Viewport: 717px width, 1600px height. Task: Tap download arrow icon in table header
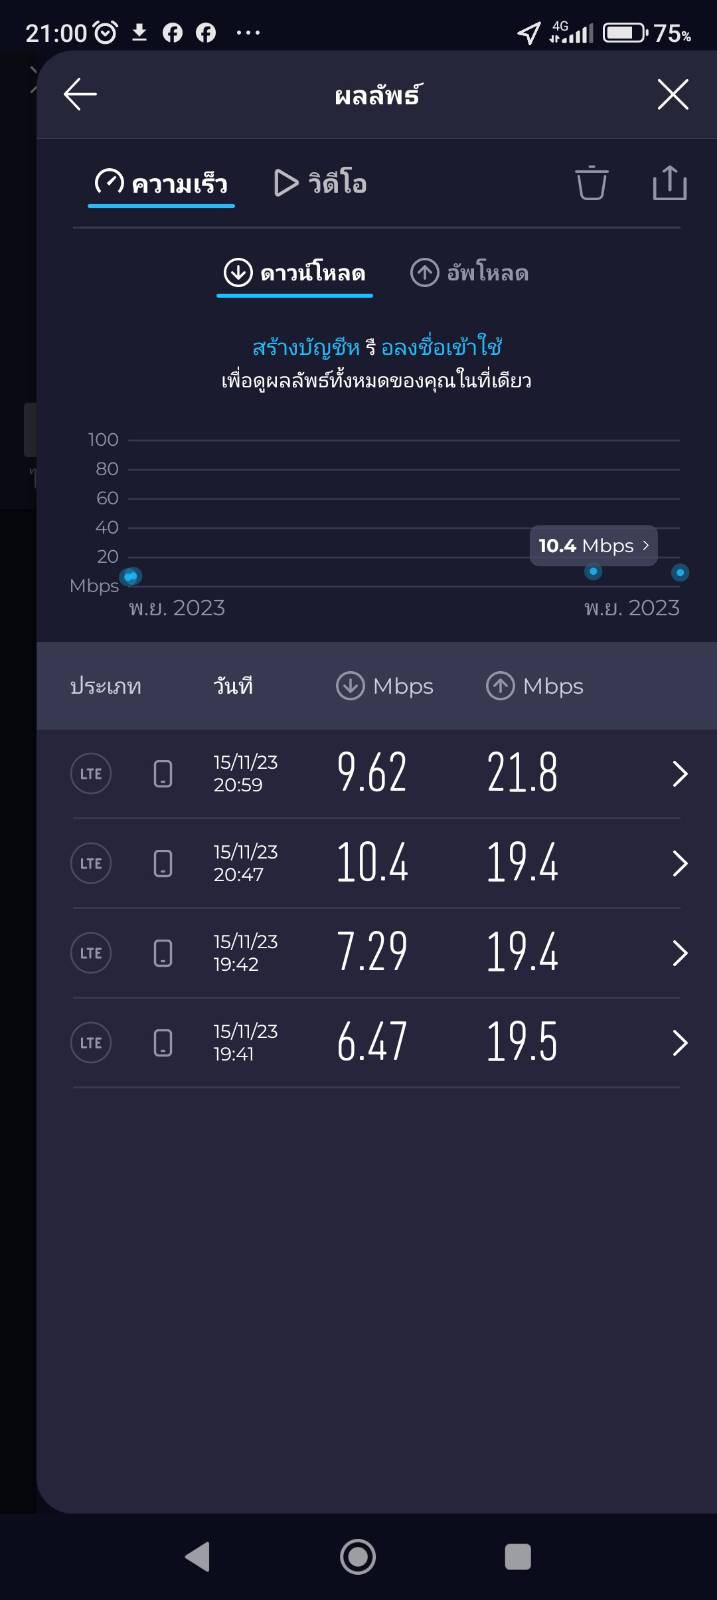(350, 686)
